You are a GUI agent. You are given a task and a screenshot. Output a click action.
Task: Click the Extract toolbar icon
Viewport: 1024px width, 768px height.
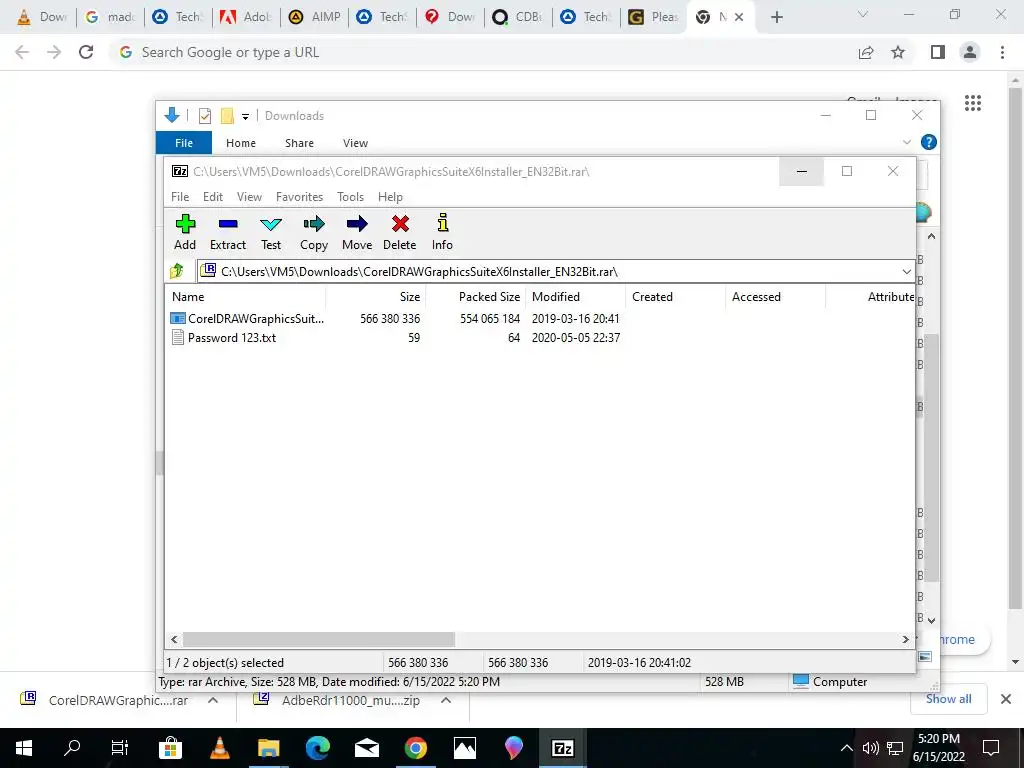[228, 232]
